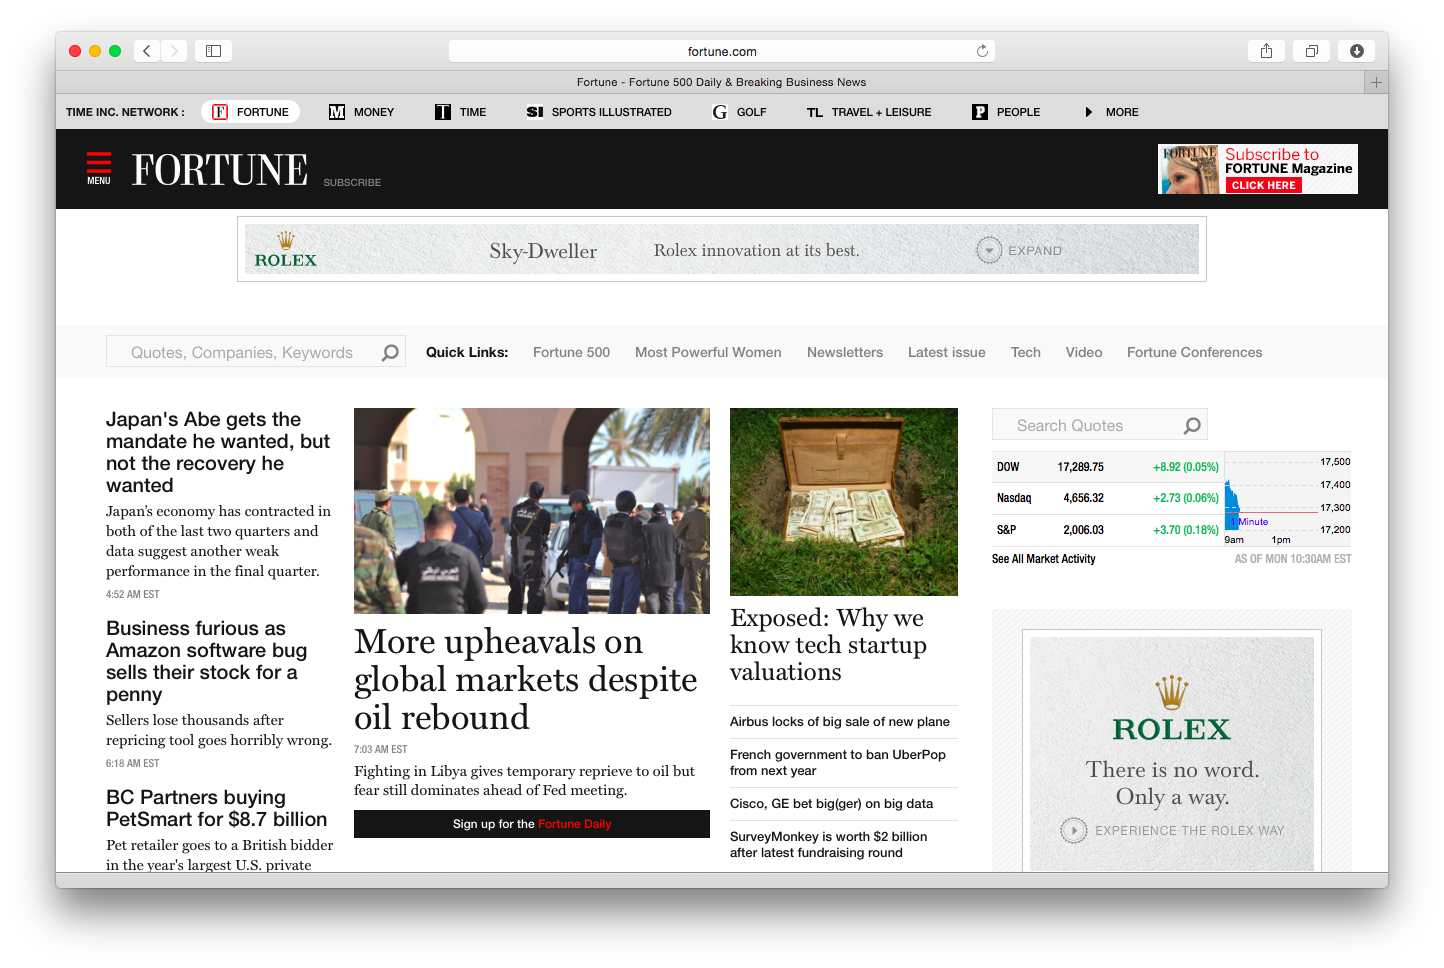
Task: Open More upheavals on global markets headline
Action: coord(526,679)
